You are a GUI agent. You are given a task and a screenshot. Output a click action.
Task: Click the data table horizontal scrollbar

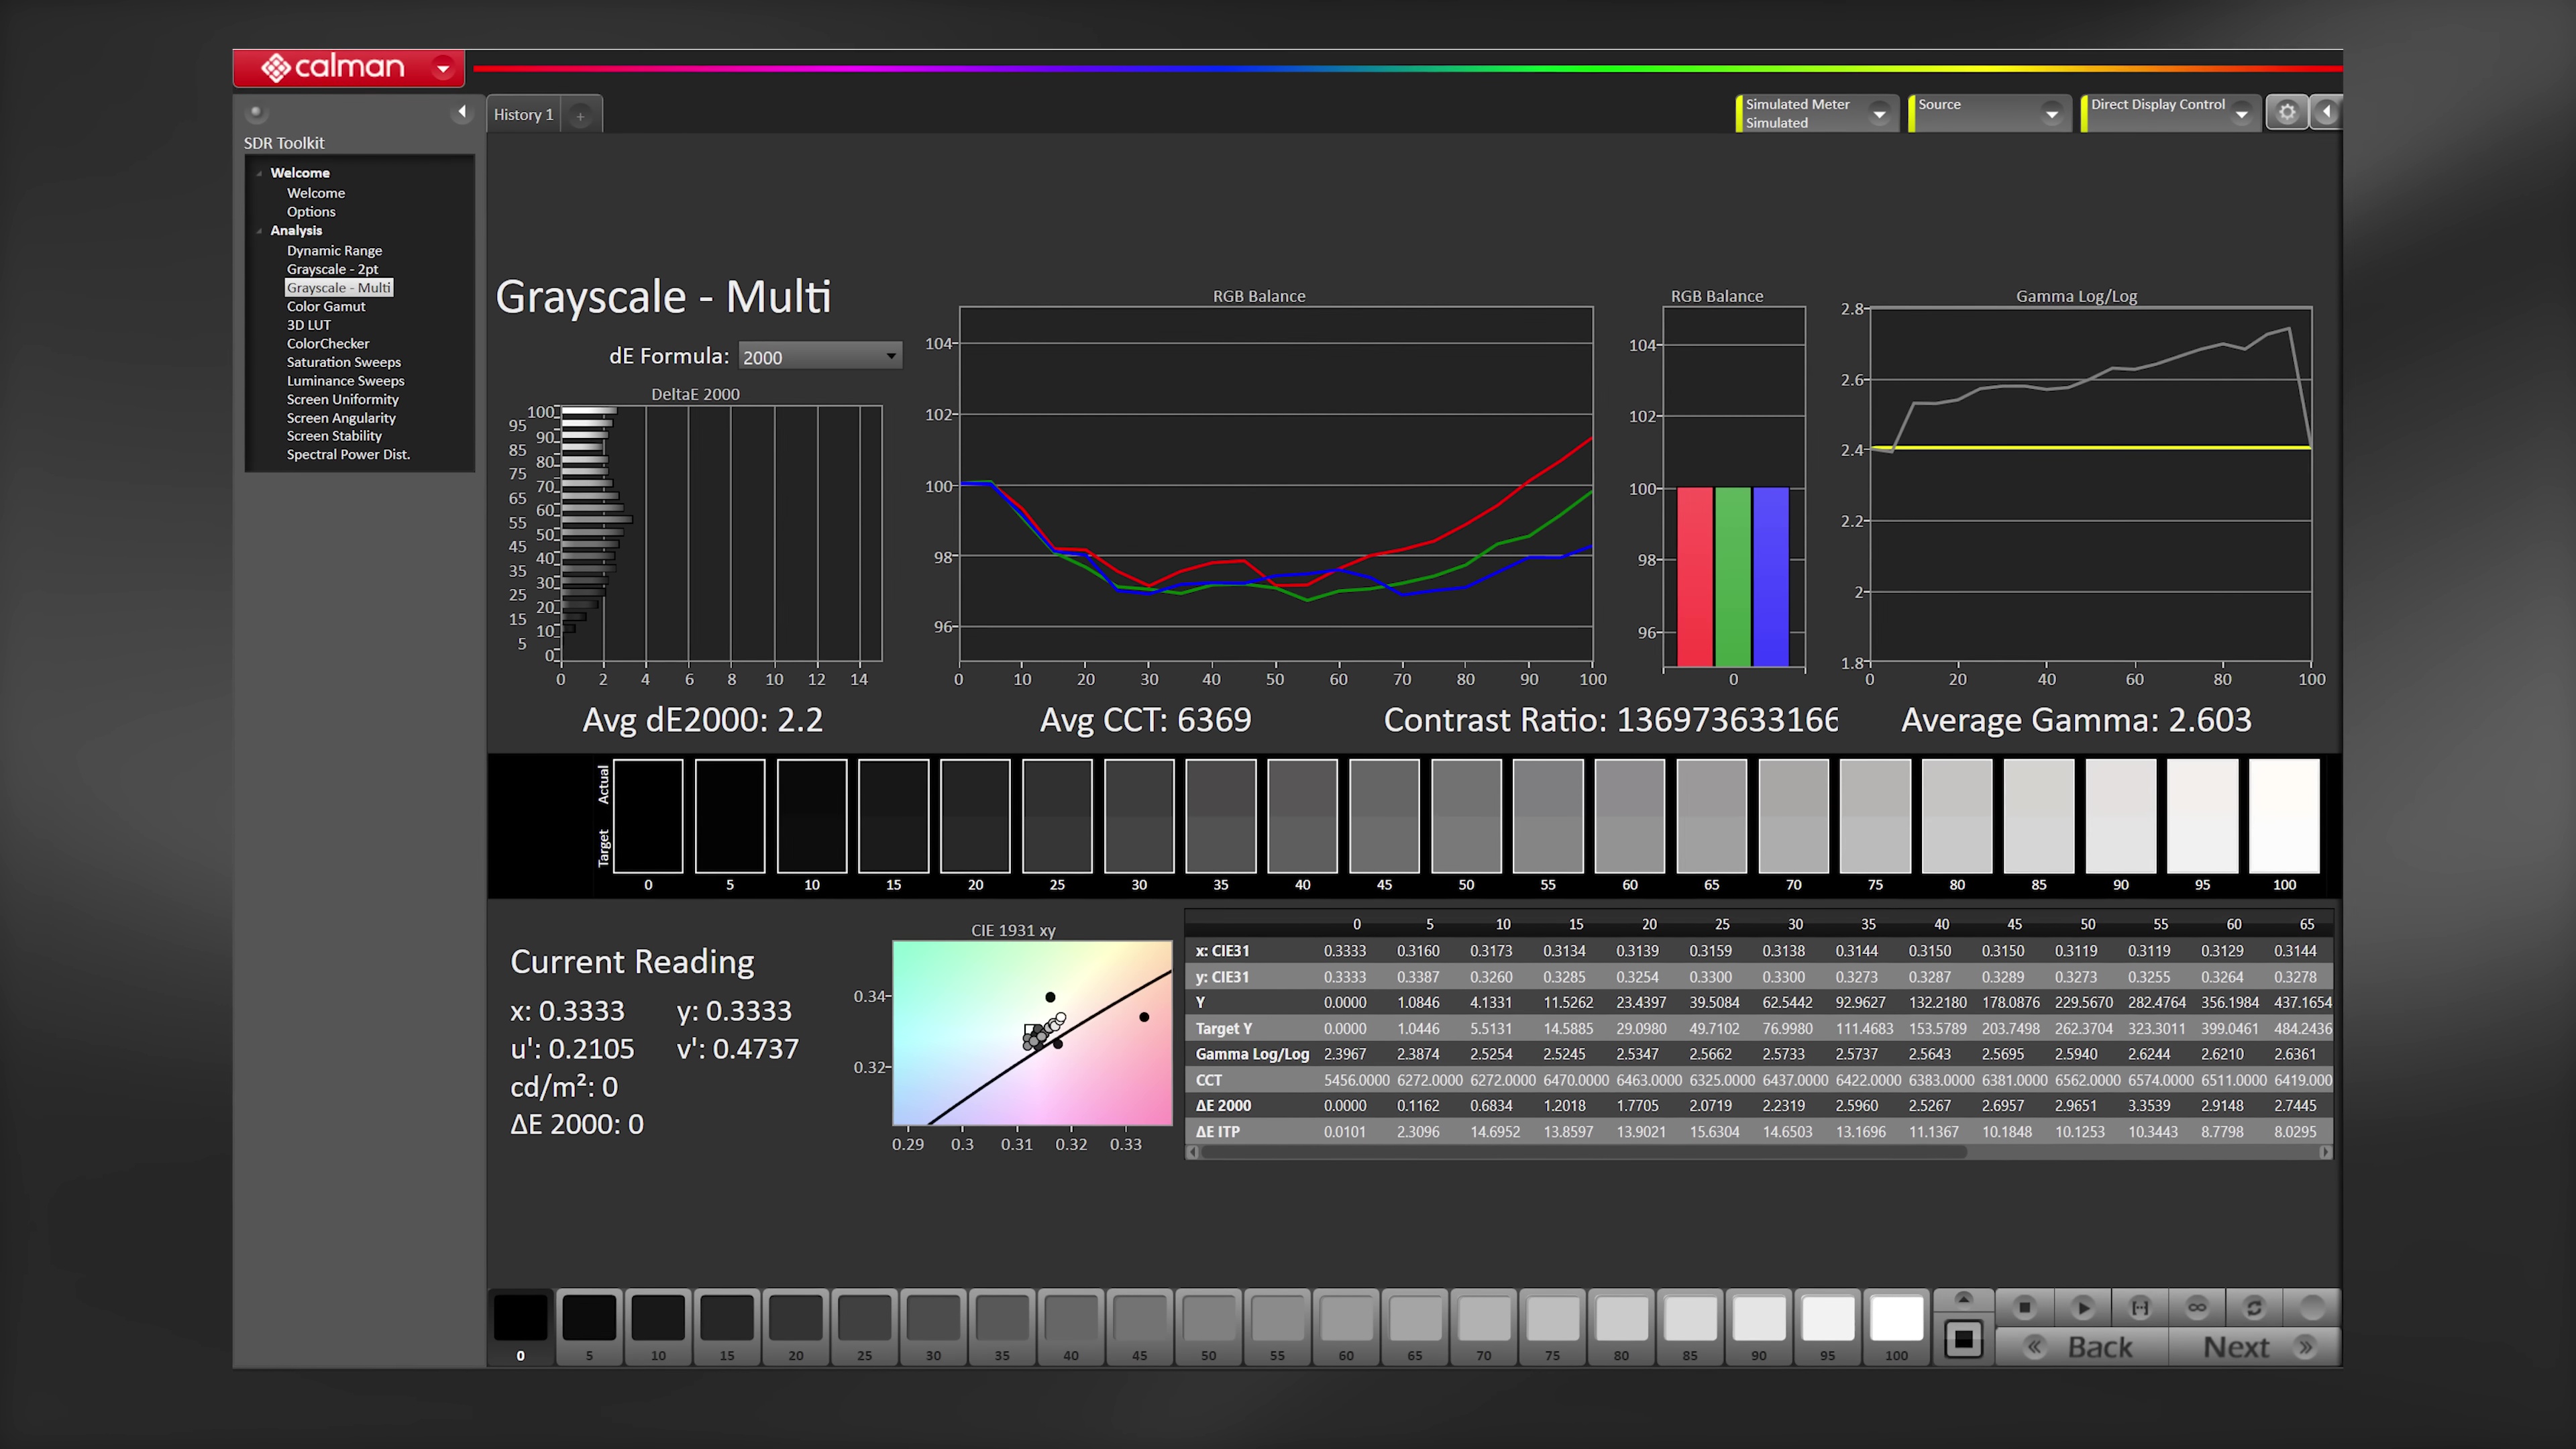[x=1583, y=1152]
